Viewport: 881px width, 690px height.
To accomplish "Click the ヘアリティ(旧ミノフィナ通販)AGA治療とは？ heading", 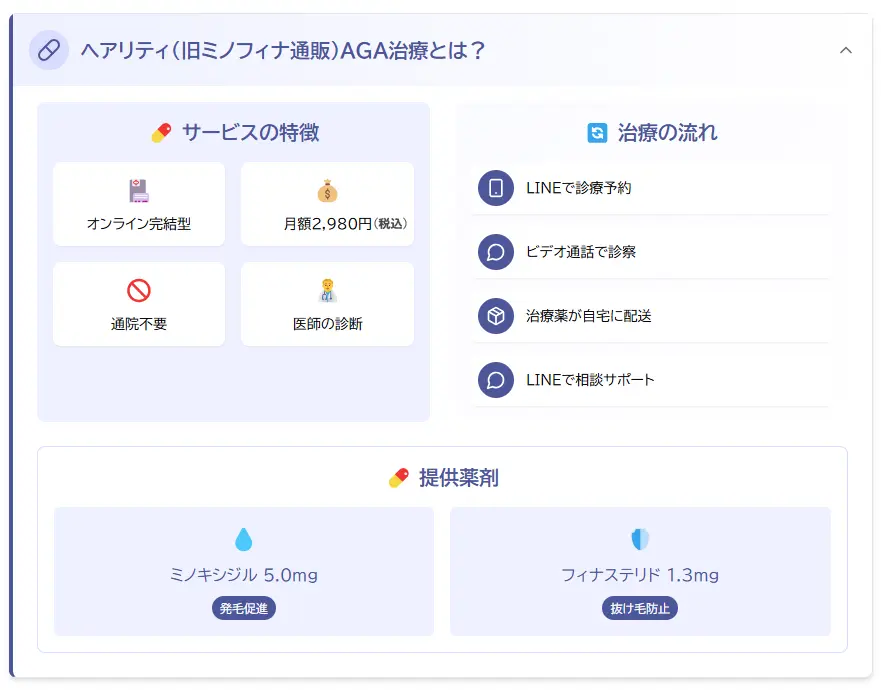I will pos(283,51).
